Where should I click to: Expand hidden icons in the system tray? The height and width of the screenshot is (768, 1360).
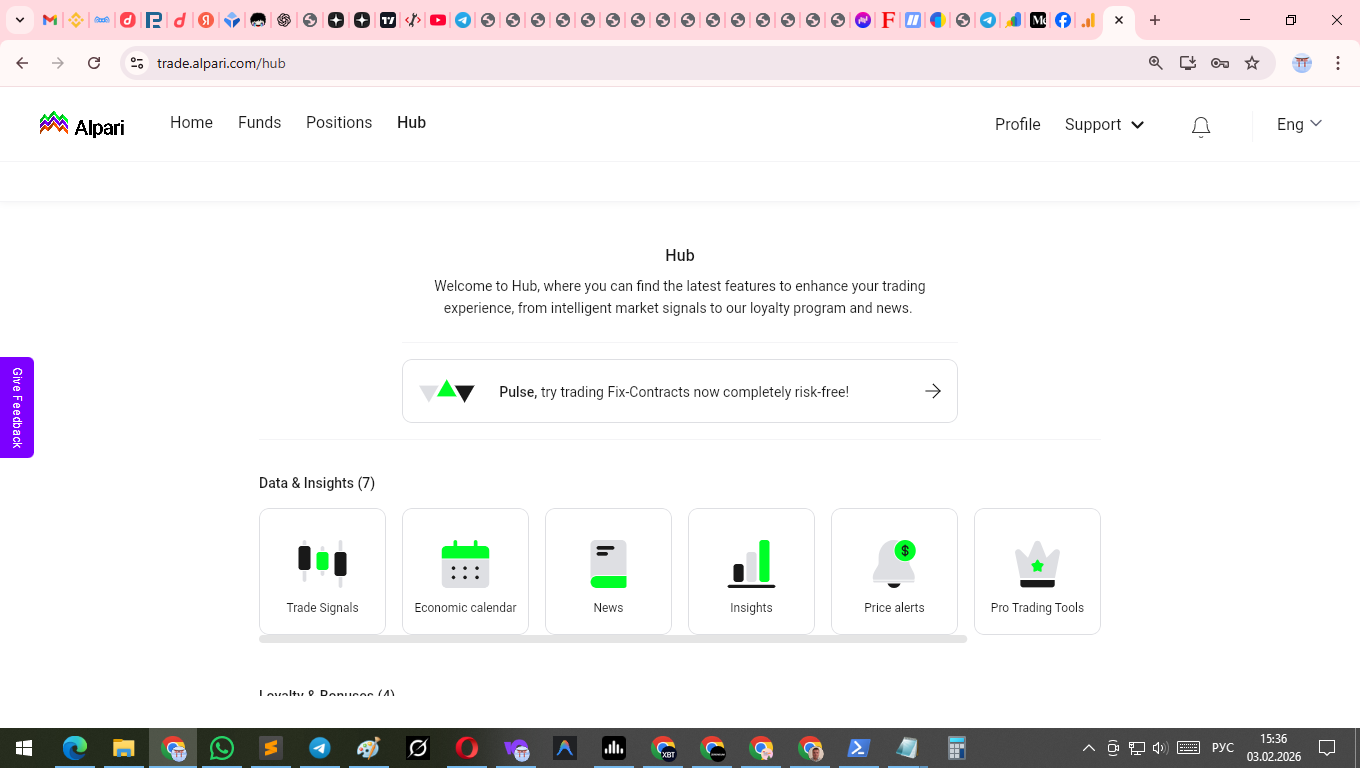point(1088,747)
